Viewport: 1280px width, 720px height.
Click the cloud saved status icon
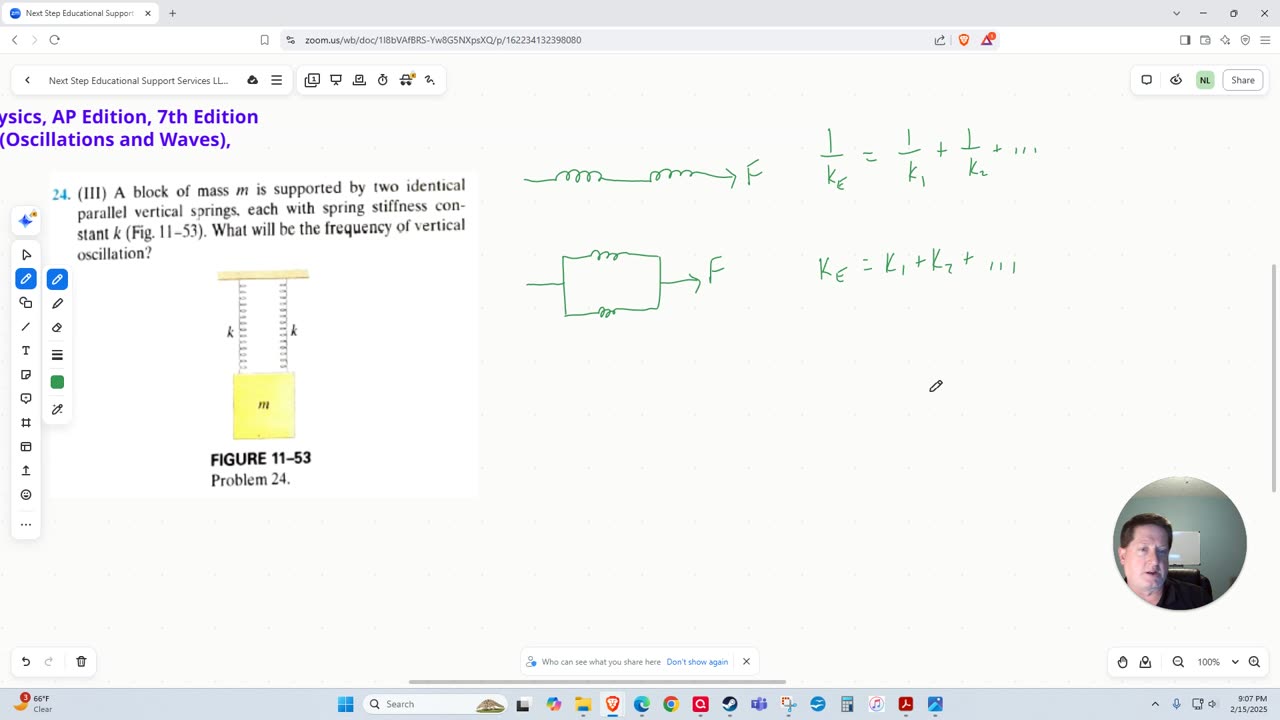click(x=252, y=80)
